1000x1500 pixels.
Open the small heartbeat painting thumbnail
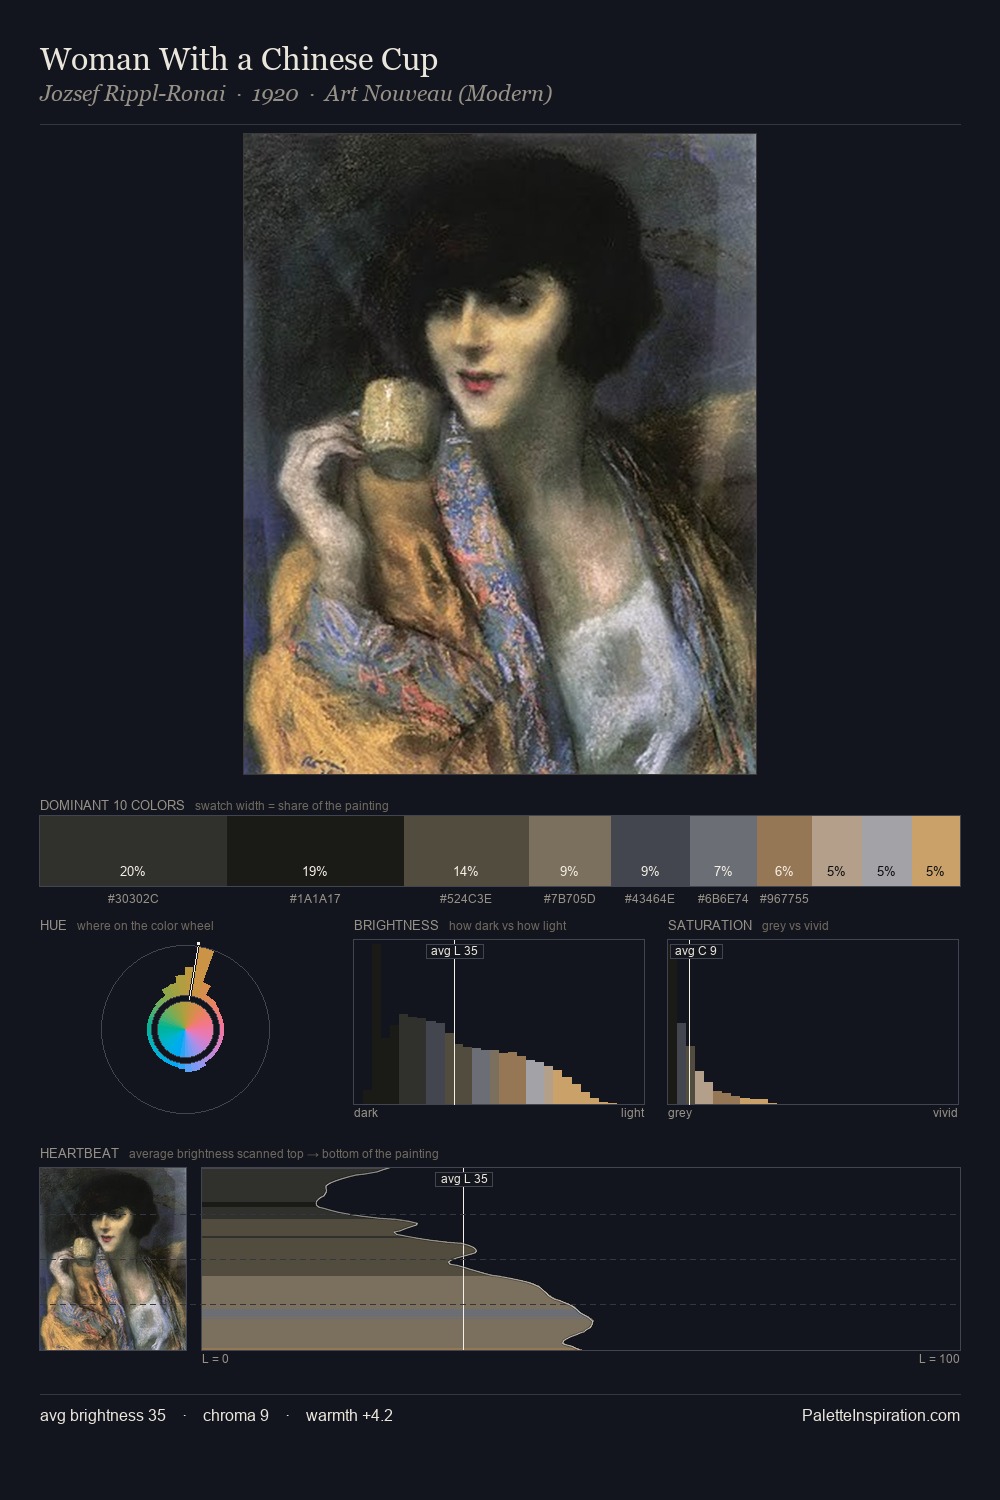tap(113, 1259)
